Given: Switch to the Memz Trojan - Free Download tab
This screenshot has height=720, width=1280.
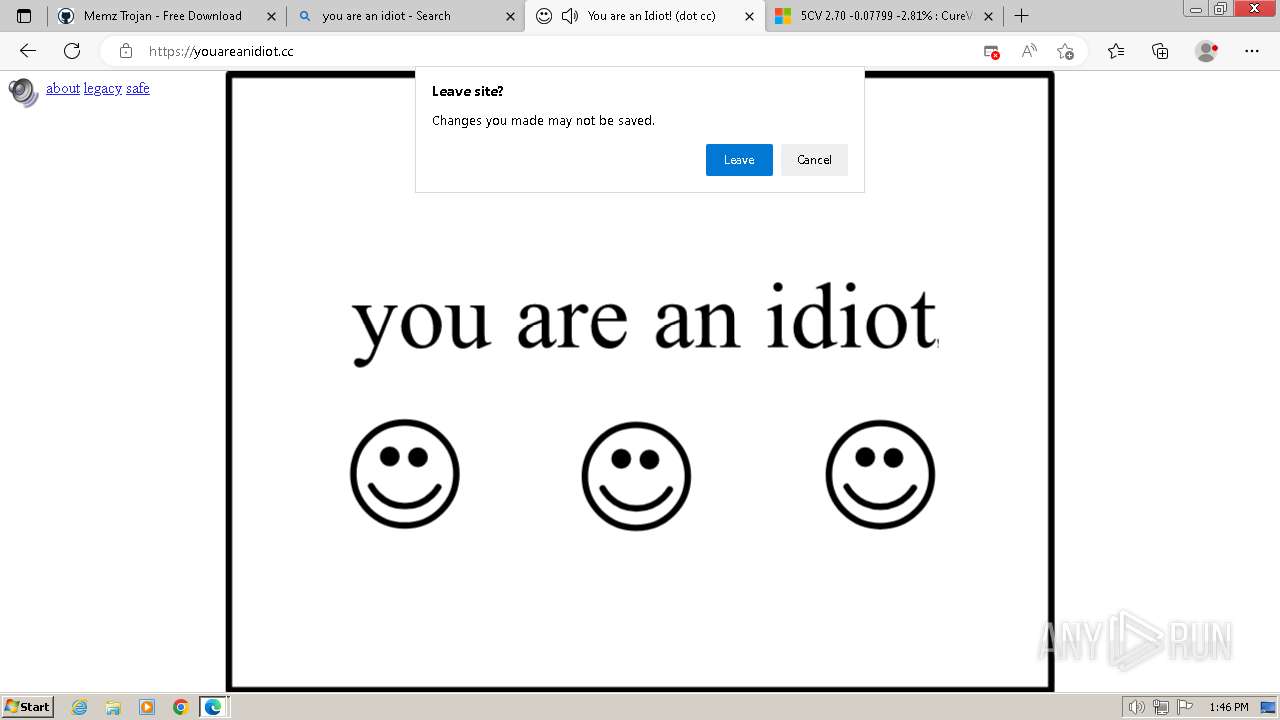Looking at the screenshot, I should coord(166,16).
